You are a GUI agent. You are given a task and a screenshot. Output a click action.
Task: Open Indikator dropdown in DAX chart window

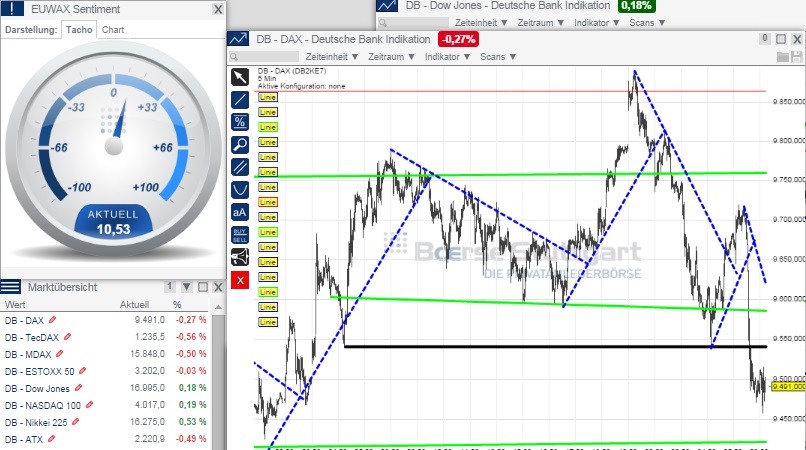[447, 57]
